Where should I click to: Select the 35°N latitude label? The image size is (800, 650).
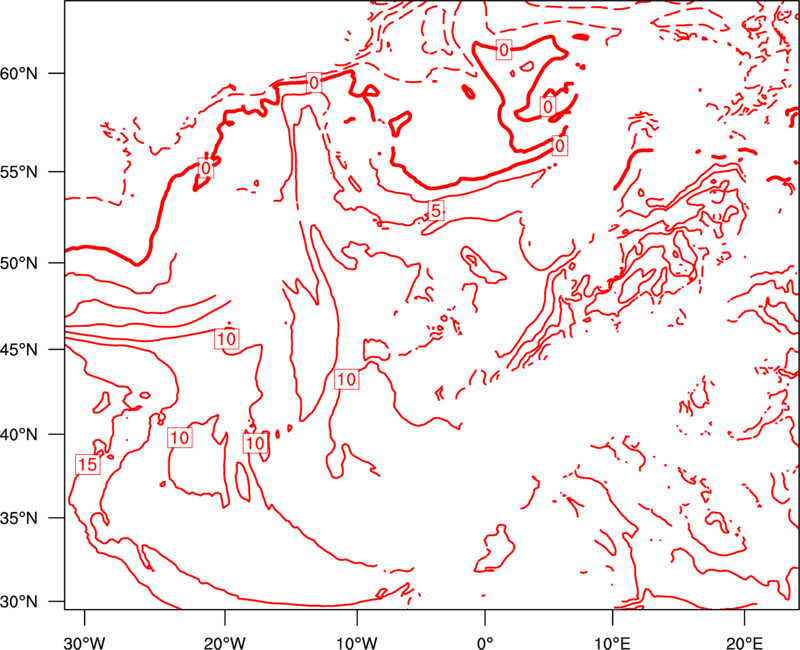click(x=19, y=518)
